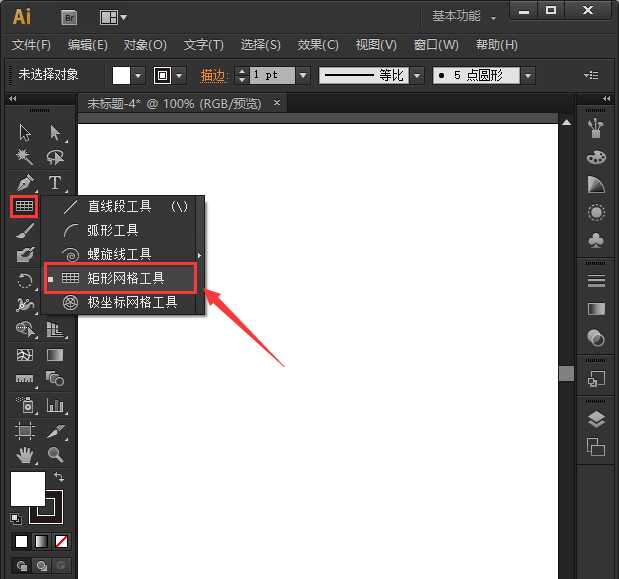Open the Layers panel icon
The height and width of the screenshot is (579, 619).
[x=596, y=420]
